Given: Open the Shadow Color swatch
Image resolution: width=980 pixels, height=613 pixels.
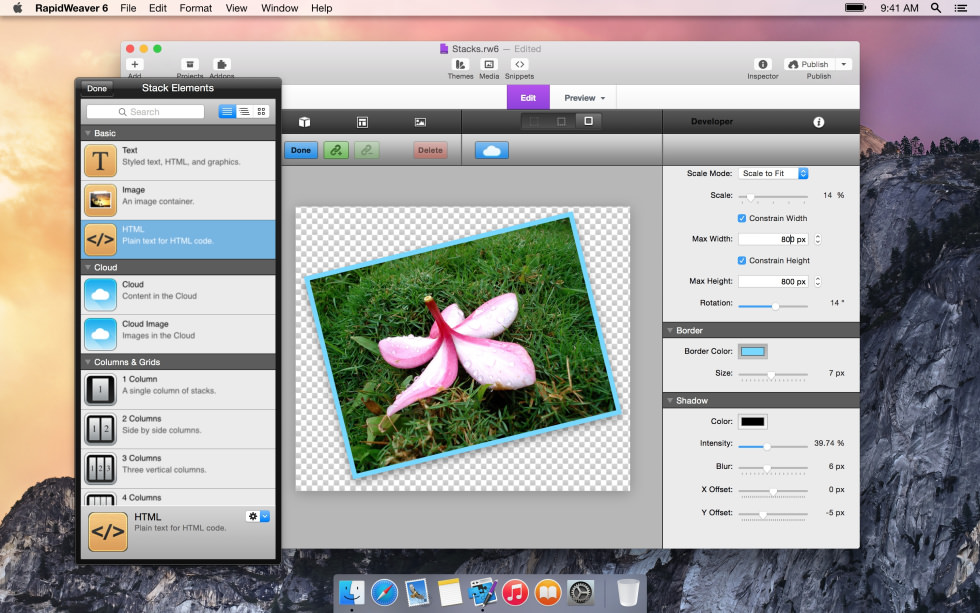Looking at the screenshot, I should point(752,422).
